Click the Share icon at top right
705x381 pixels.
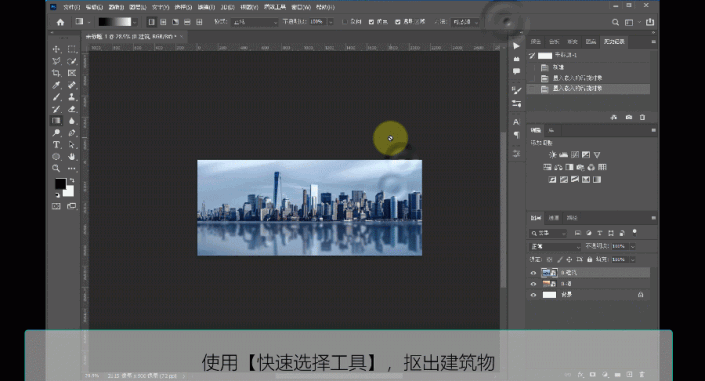click(650, 22)
